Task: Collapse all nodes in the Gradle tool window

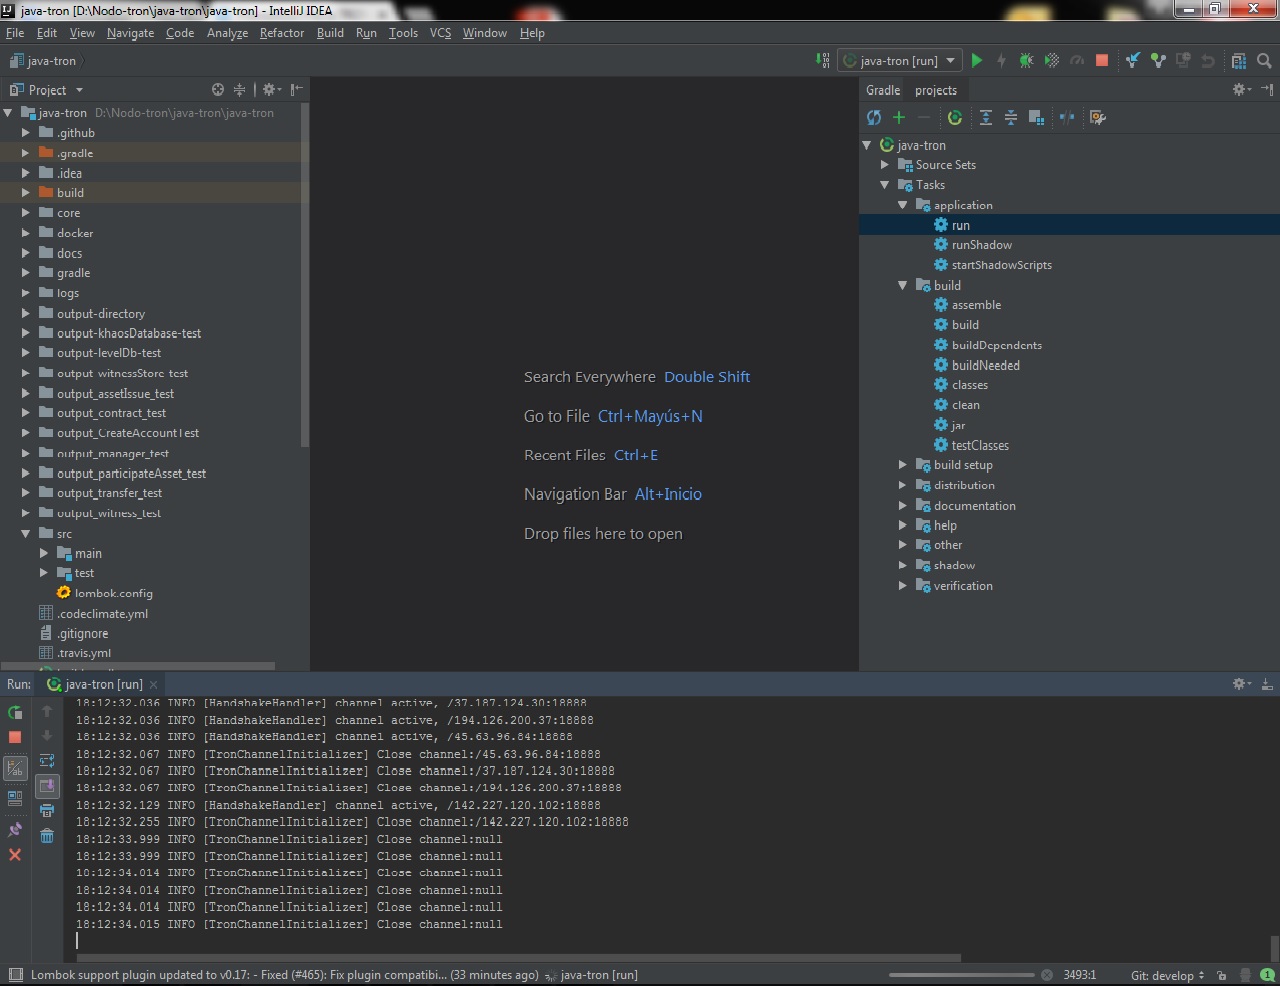Action: tap(1011, 117)
